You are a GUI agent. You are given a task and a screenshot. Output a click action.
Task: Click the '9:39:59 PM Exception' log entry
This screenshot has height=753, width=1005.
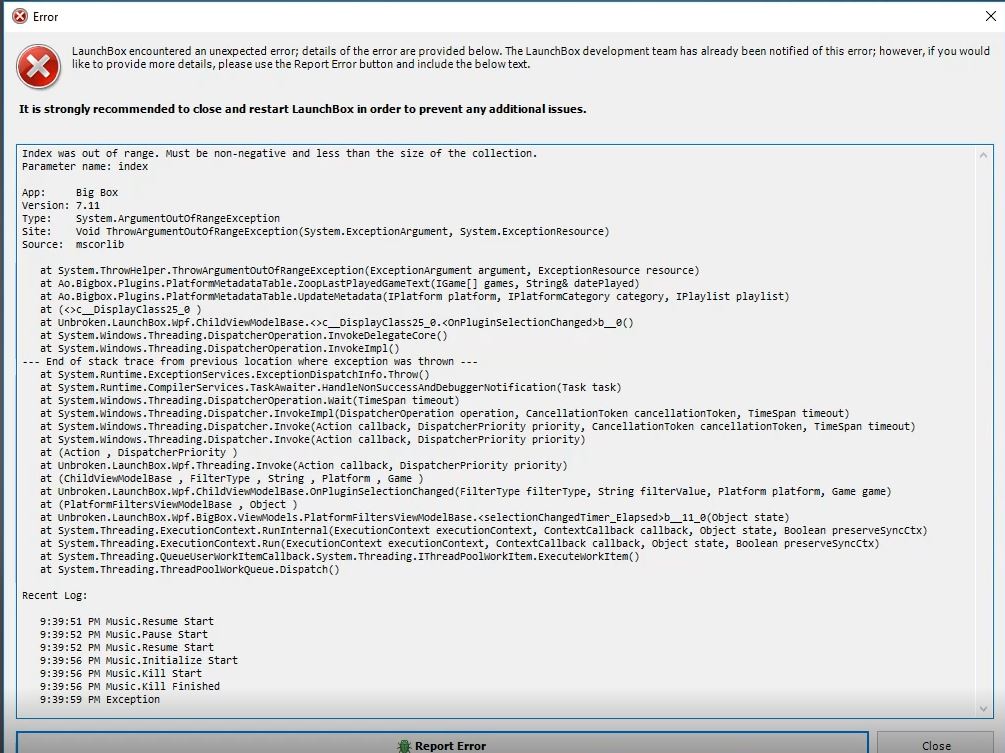click(x=100, y=699)
